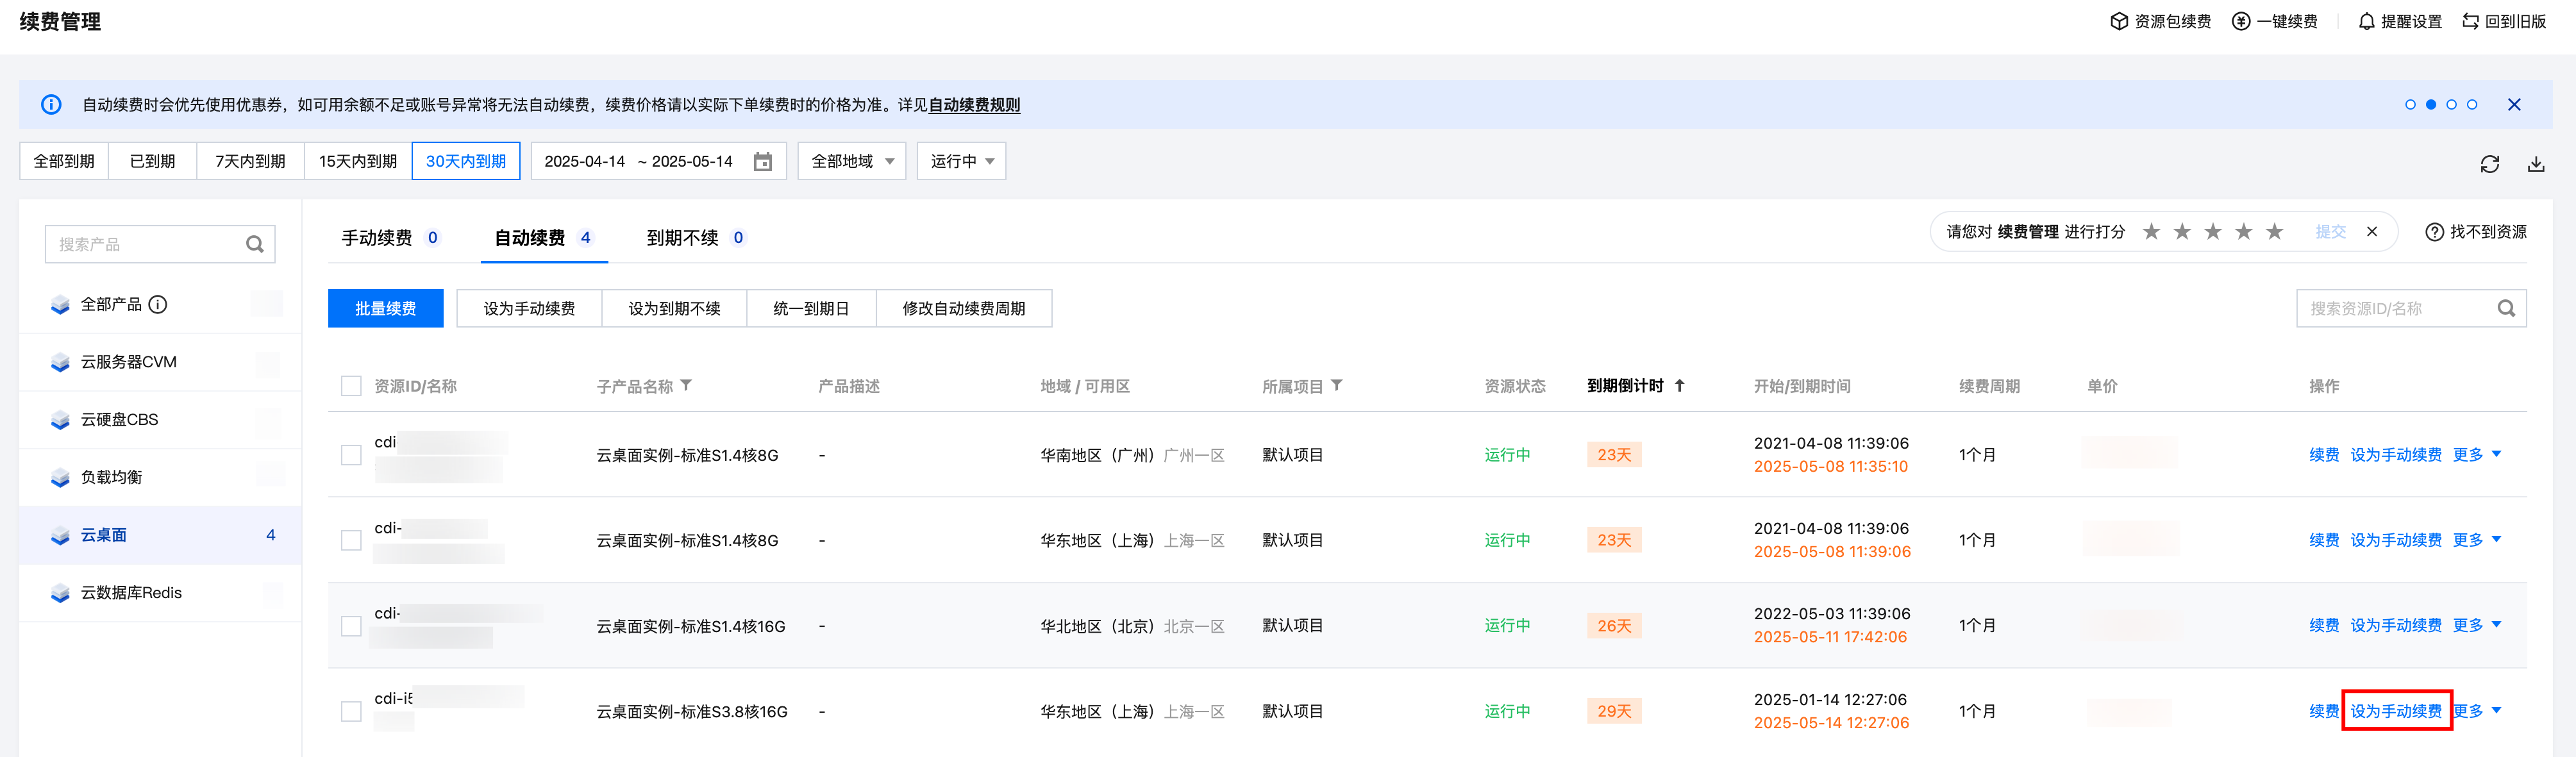
Task: Select the 云硬盘CBS product
Action: pos(160,420)
